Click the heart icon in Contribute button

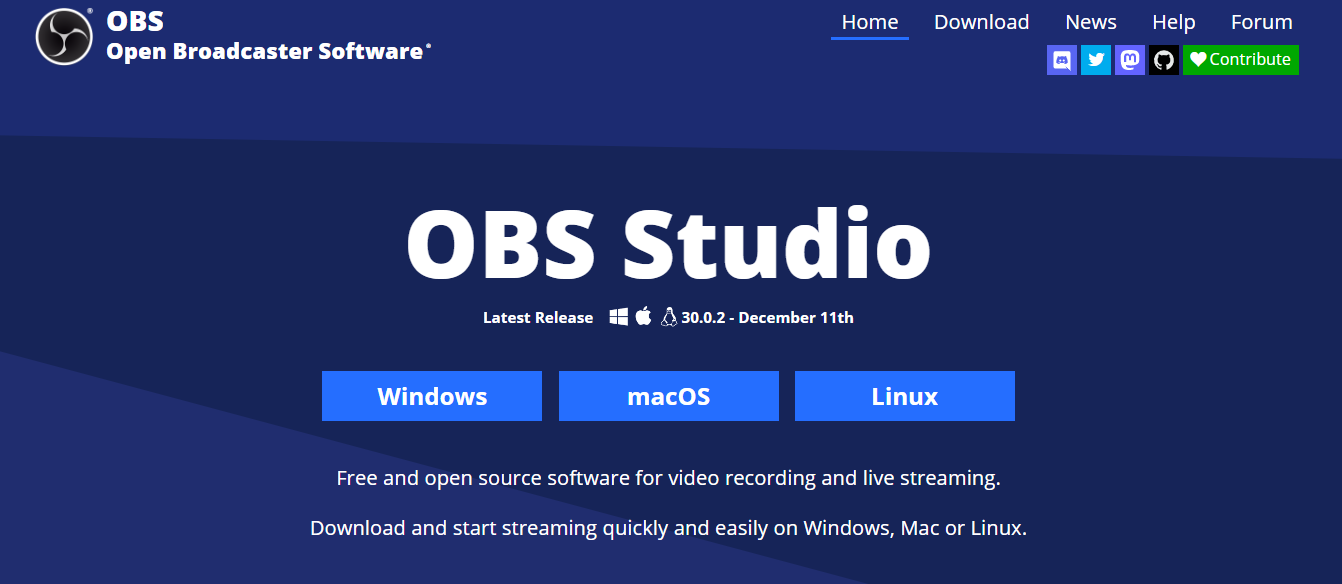(x=1198, y=60)
